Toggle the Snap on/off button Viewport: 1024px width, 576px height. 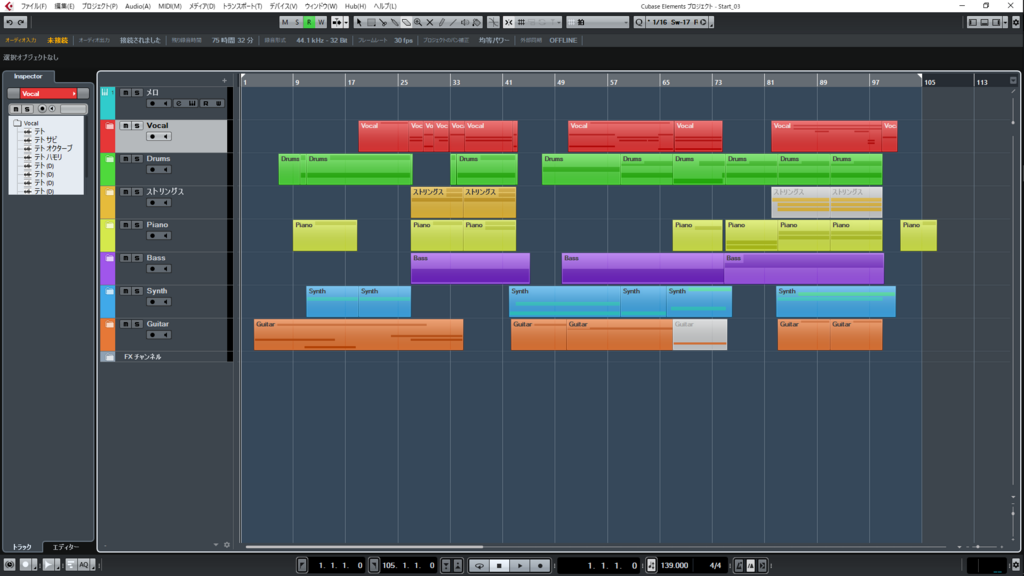coord(509,22)
